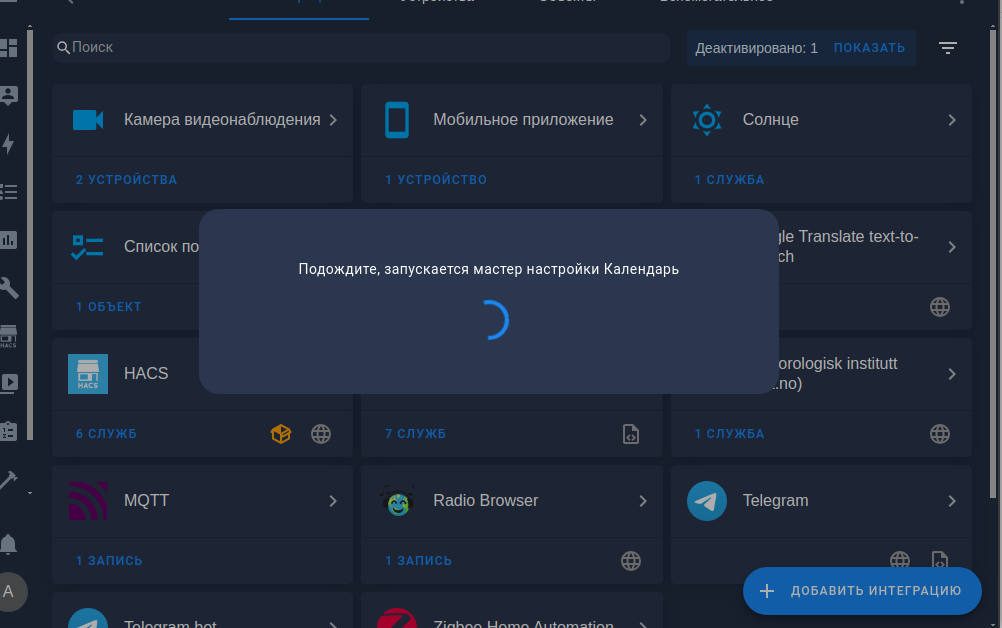Screen dimensions: 1002x628
Task: Click the HACS store logo icon
Action: coord(88,374)
